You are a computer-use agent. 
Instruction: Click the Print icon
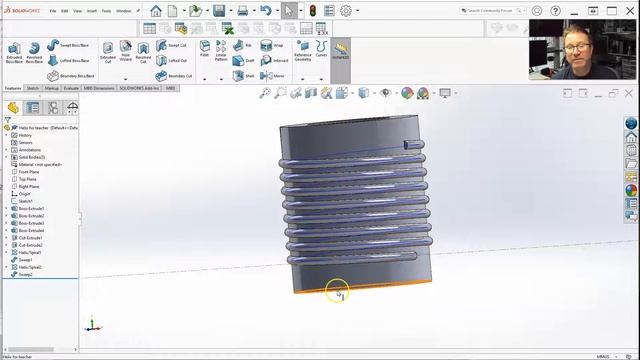tap(242, 11)
